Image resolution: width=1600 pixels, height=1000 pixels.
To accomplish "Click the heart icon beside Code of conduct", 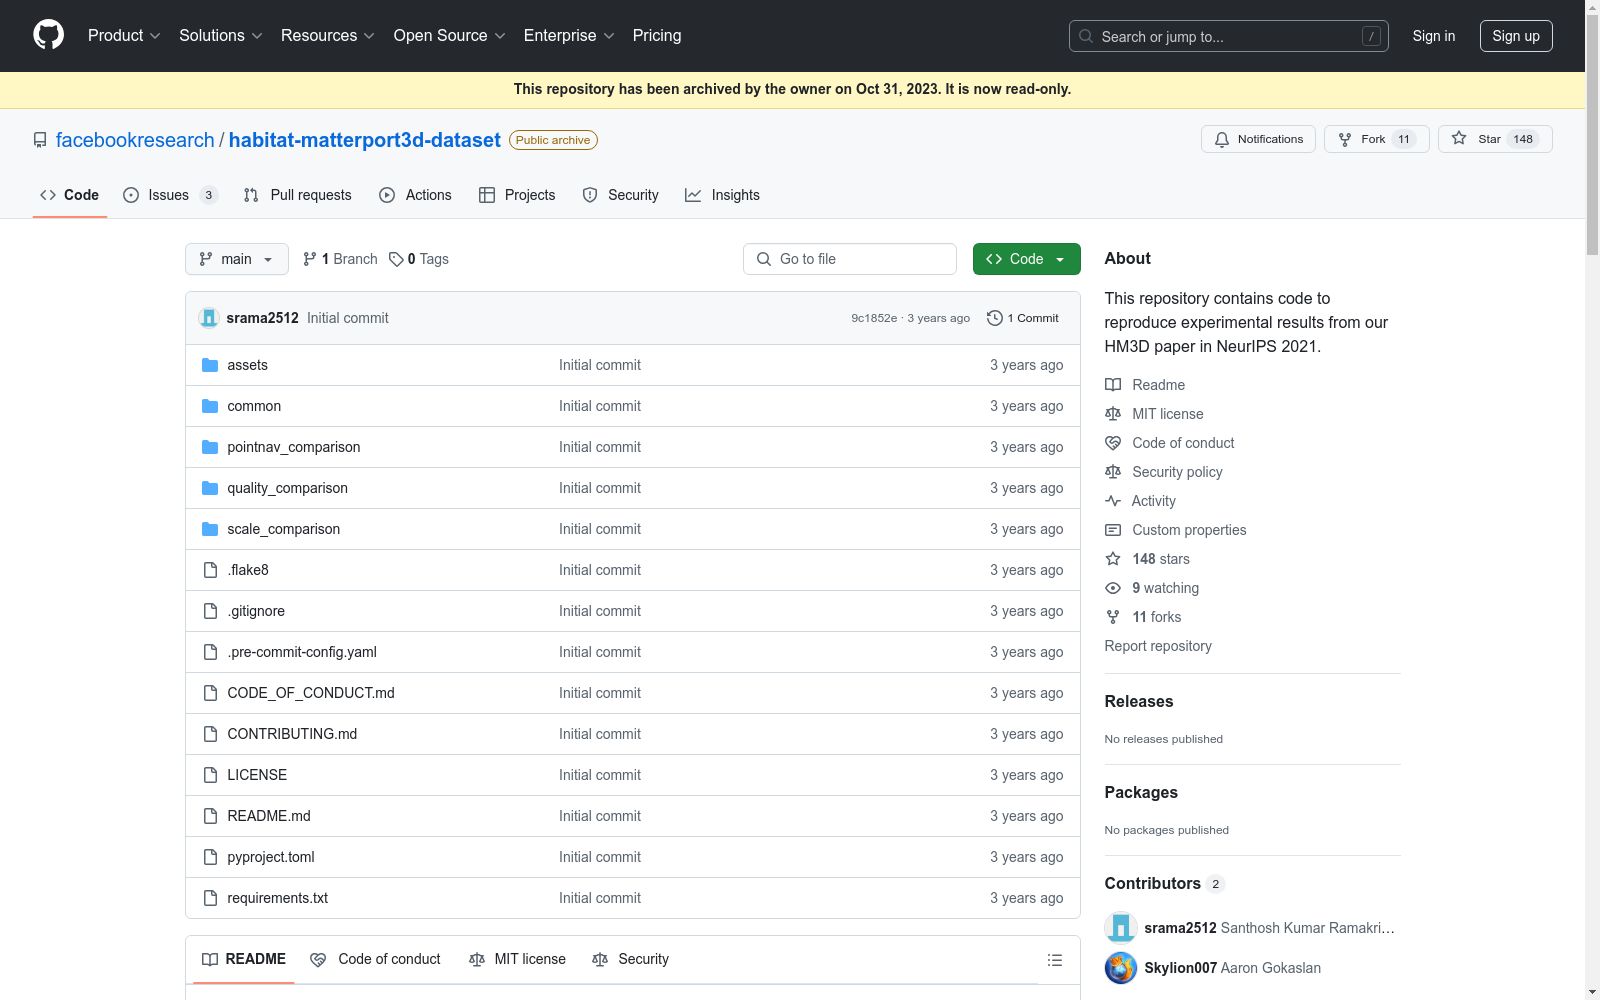I will pos(1113,443).
